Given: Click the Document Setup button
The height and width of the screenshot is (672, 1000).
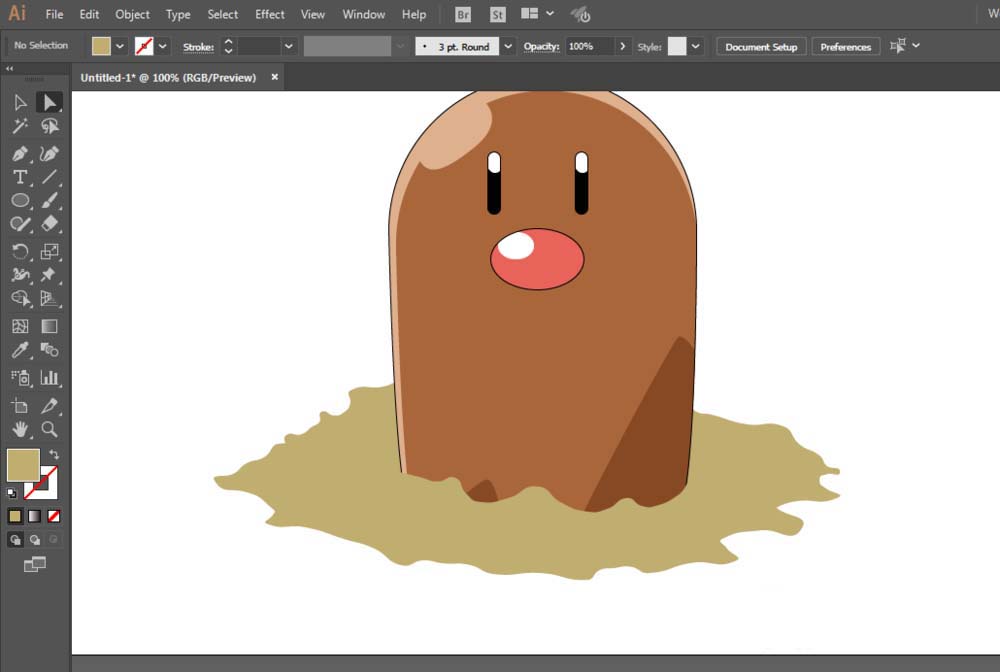Looking at the screenshot, I should pyautogui.click(x=761, y=47).
